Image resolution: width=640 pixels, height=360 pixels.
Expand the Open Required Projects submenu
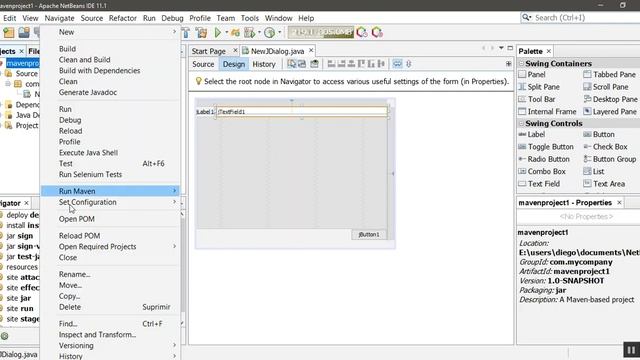tap(174, 247)
